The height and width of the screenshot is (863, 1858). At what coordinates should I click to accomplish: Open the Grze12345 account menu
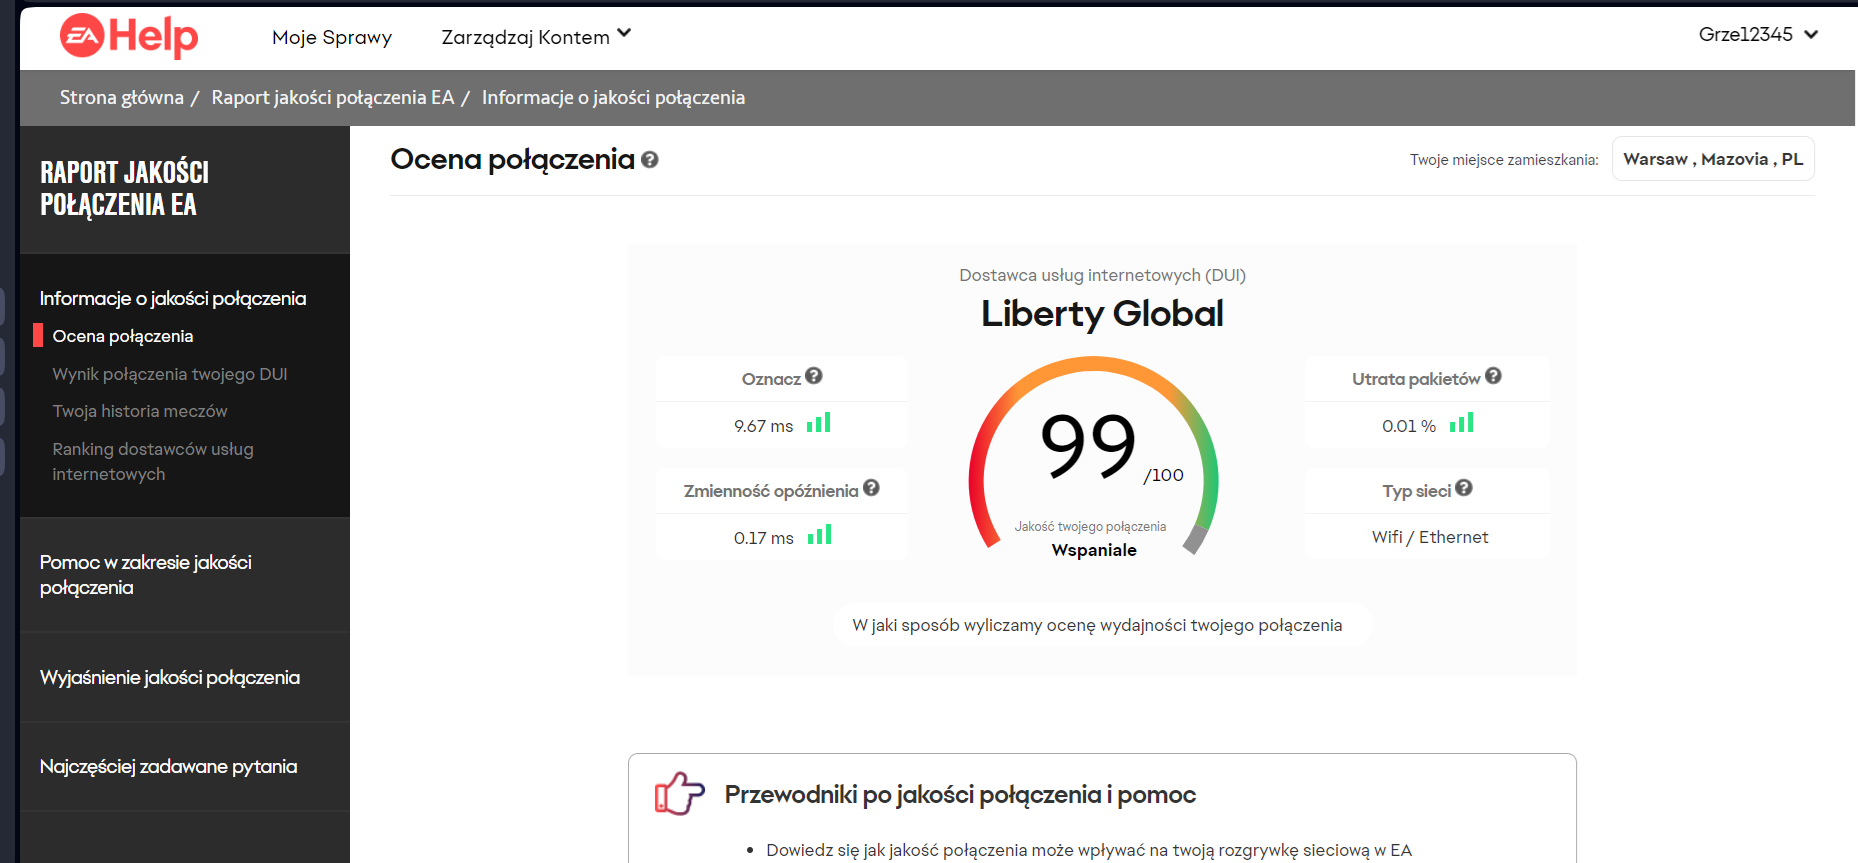click(x=1757, y=35)
